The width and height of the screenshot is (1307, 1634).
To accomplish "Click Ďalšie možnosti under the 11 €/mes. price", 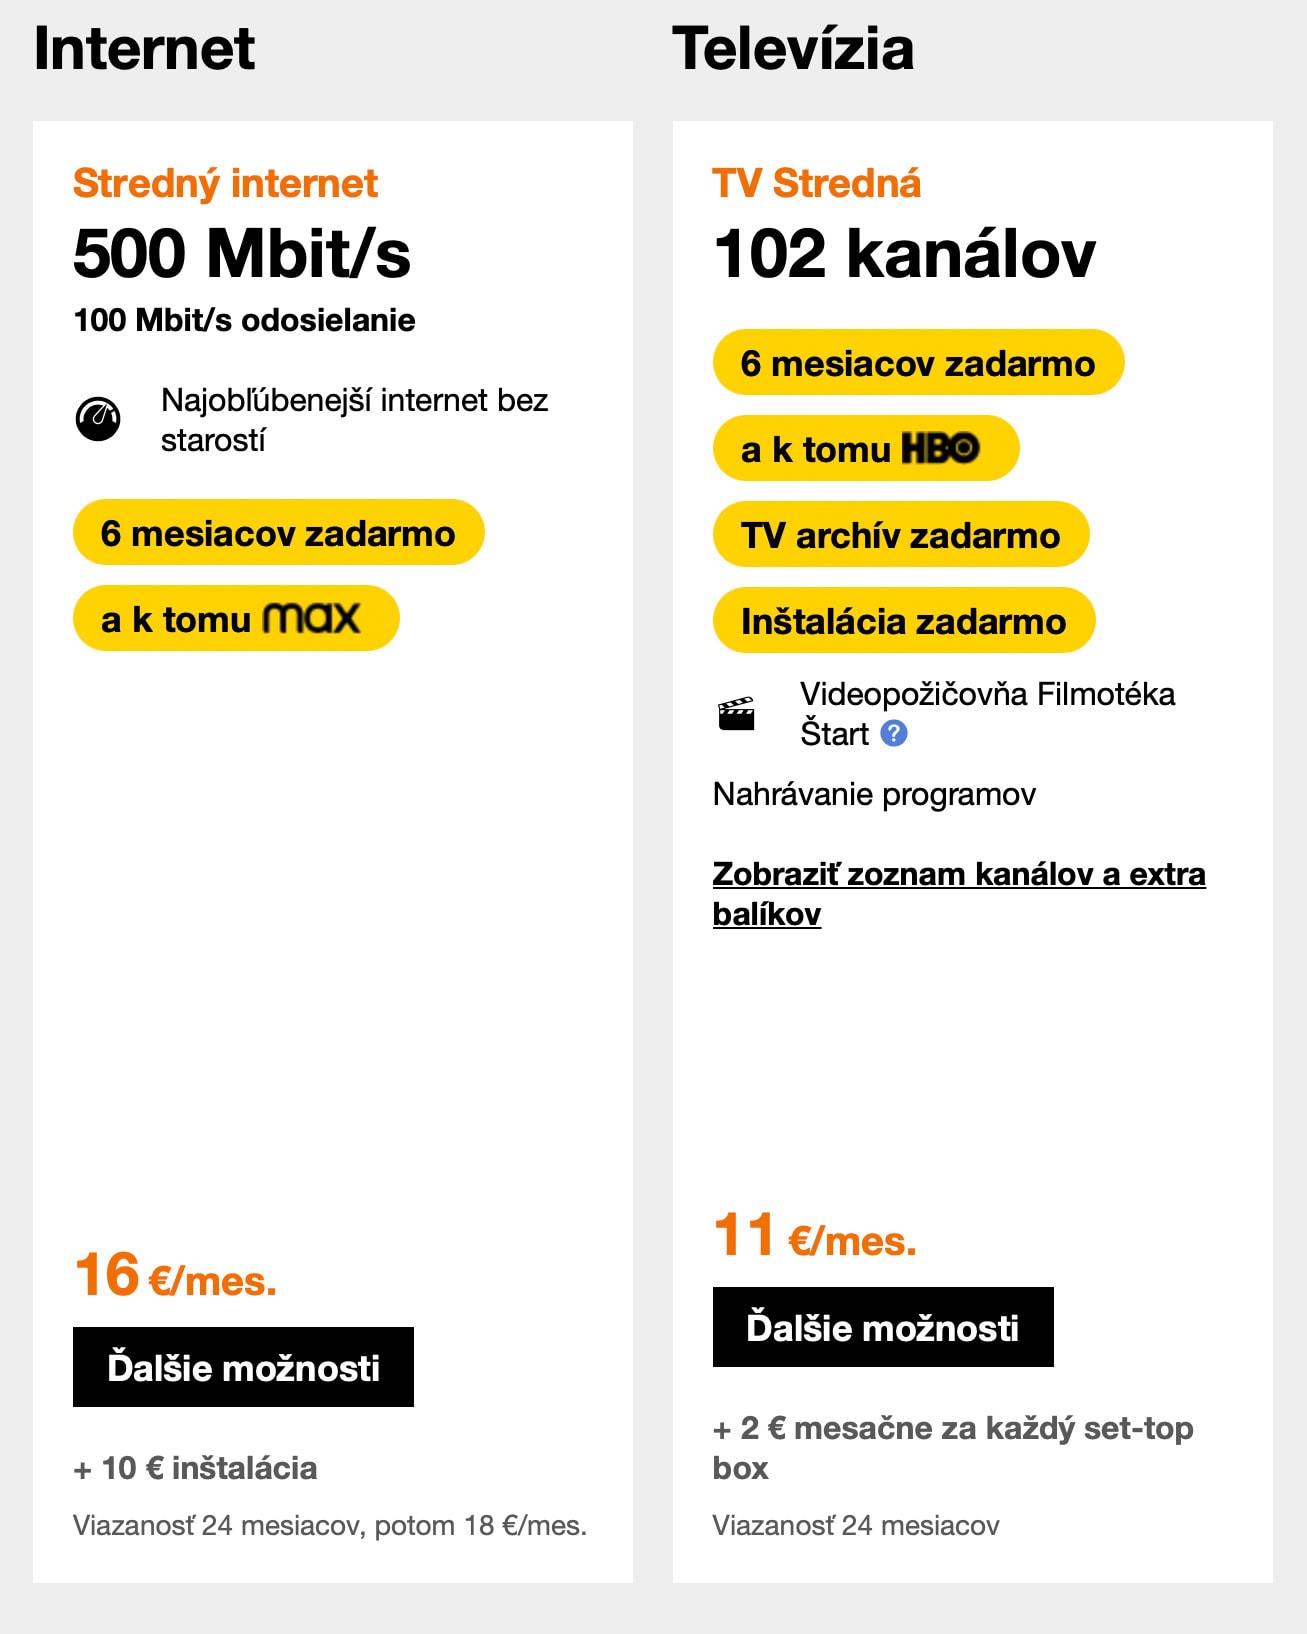I will coord(883,1327).
